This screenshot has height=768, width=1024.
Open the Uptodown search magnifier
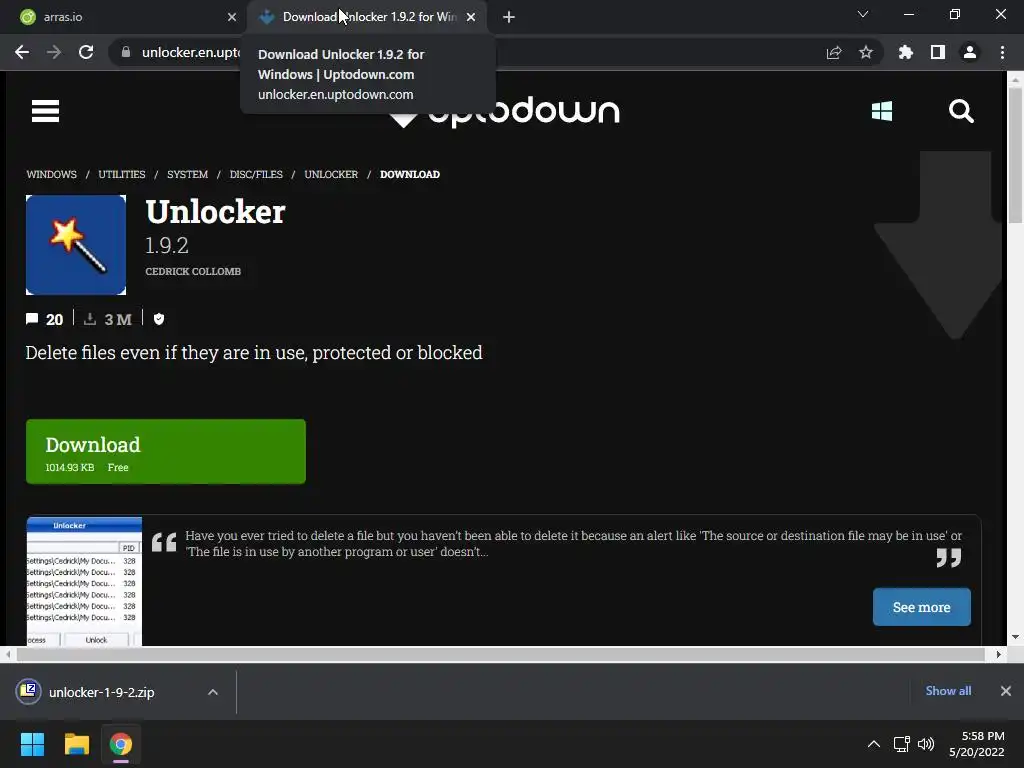coord(961,111)
